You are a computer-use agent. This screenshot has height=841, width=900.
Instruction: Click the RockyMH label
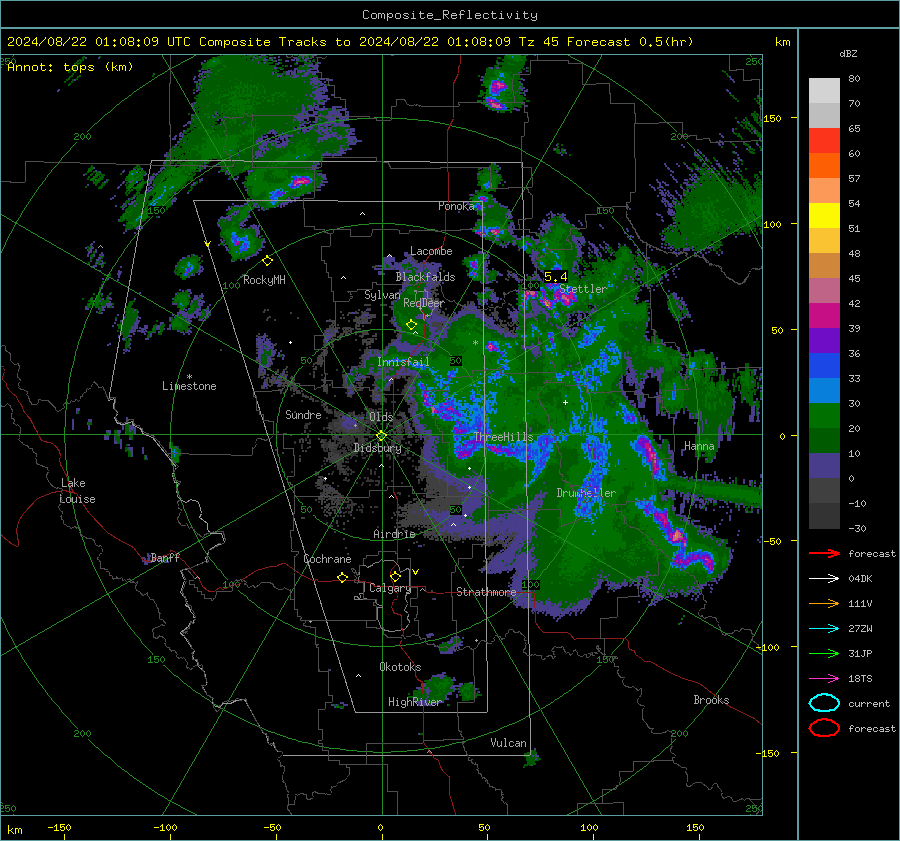tap(264, 280)
